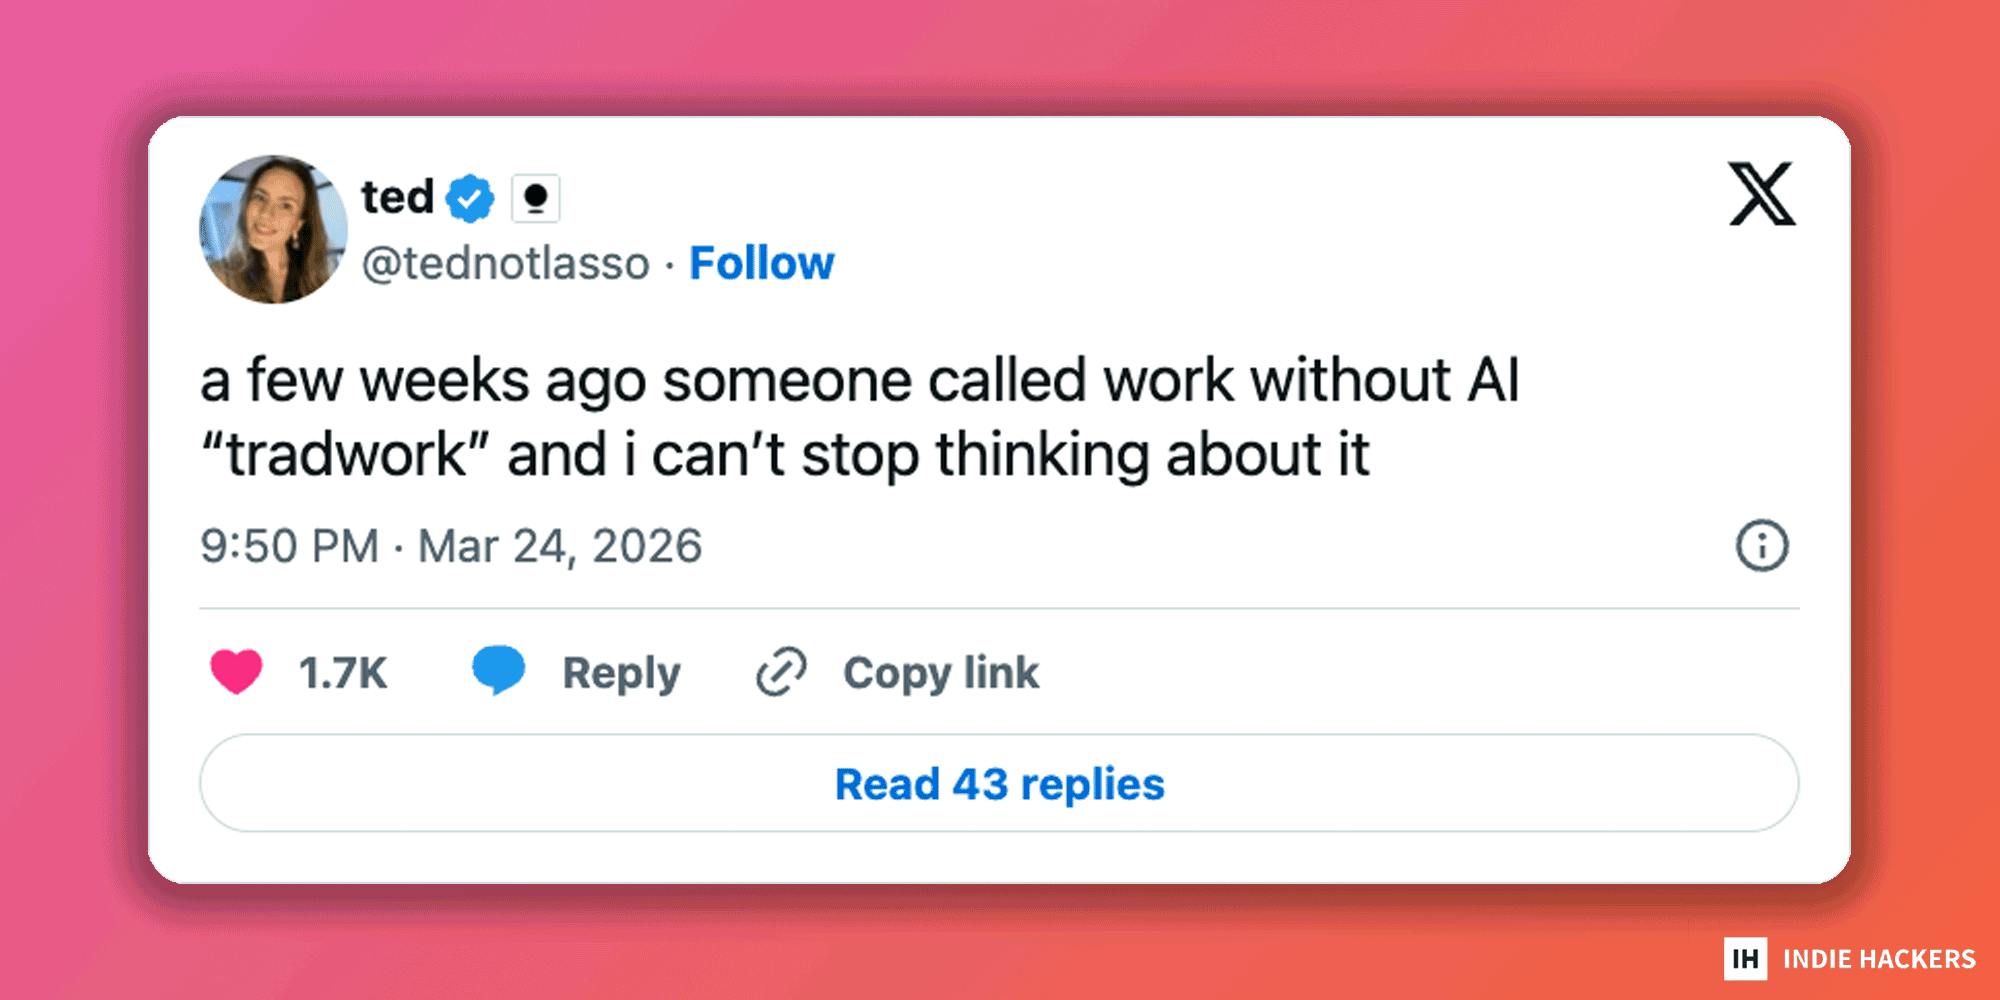The height and width of the screenshot is (1000, 2000).
Task: Open "Read 43 replies"
Action: point(999,784)
